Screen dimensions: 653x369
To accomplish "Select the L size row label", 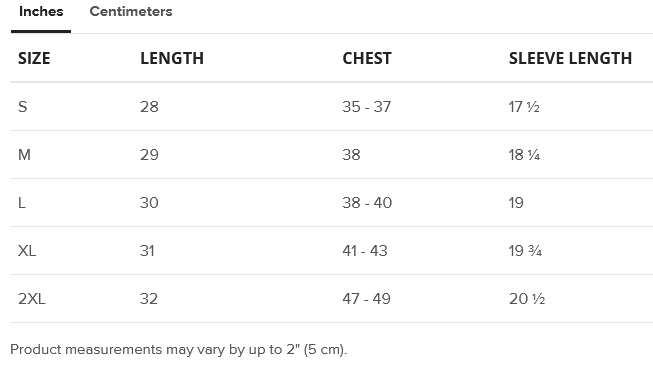I will [22, 203].
